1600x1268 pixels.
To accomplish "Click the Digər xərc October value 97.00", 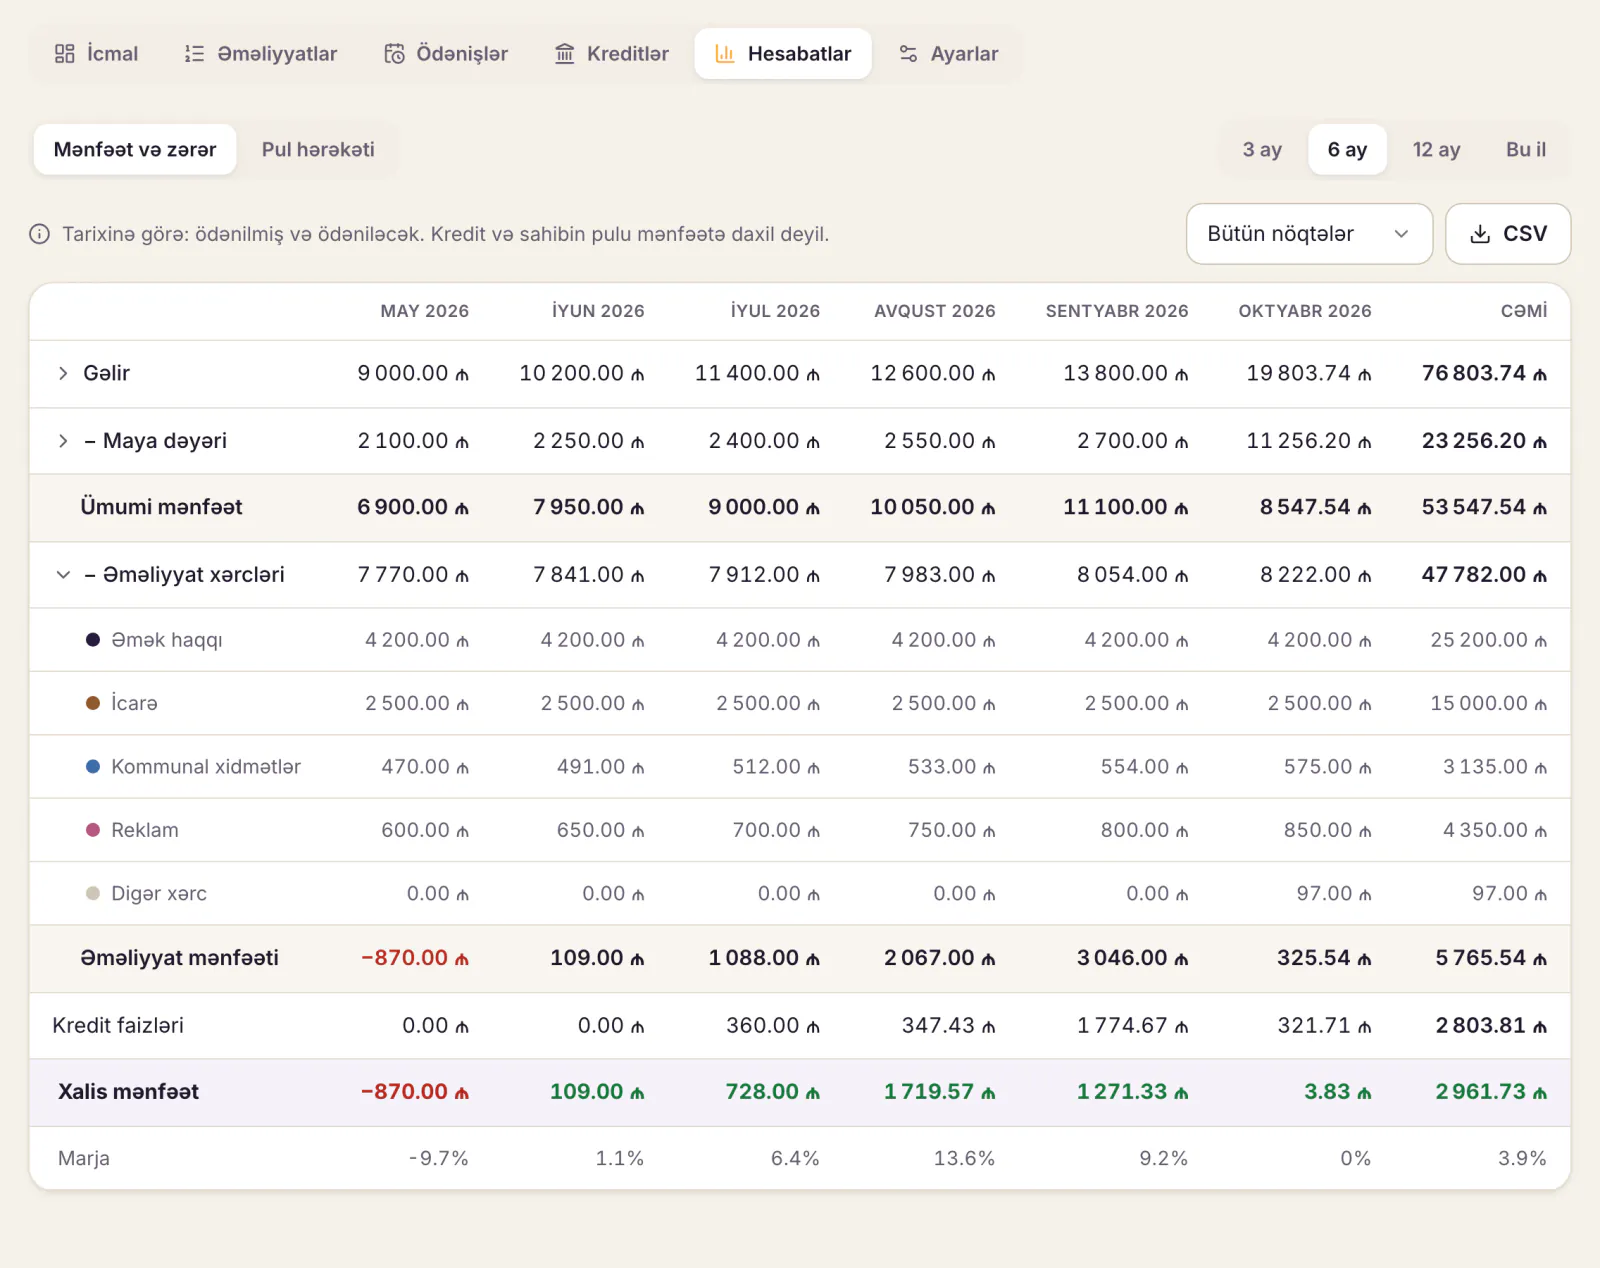I will (x=1333, y=894).
